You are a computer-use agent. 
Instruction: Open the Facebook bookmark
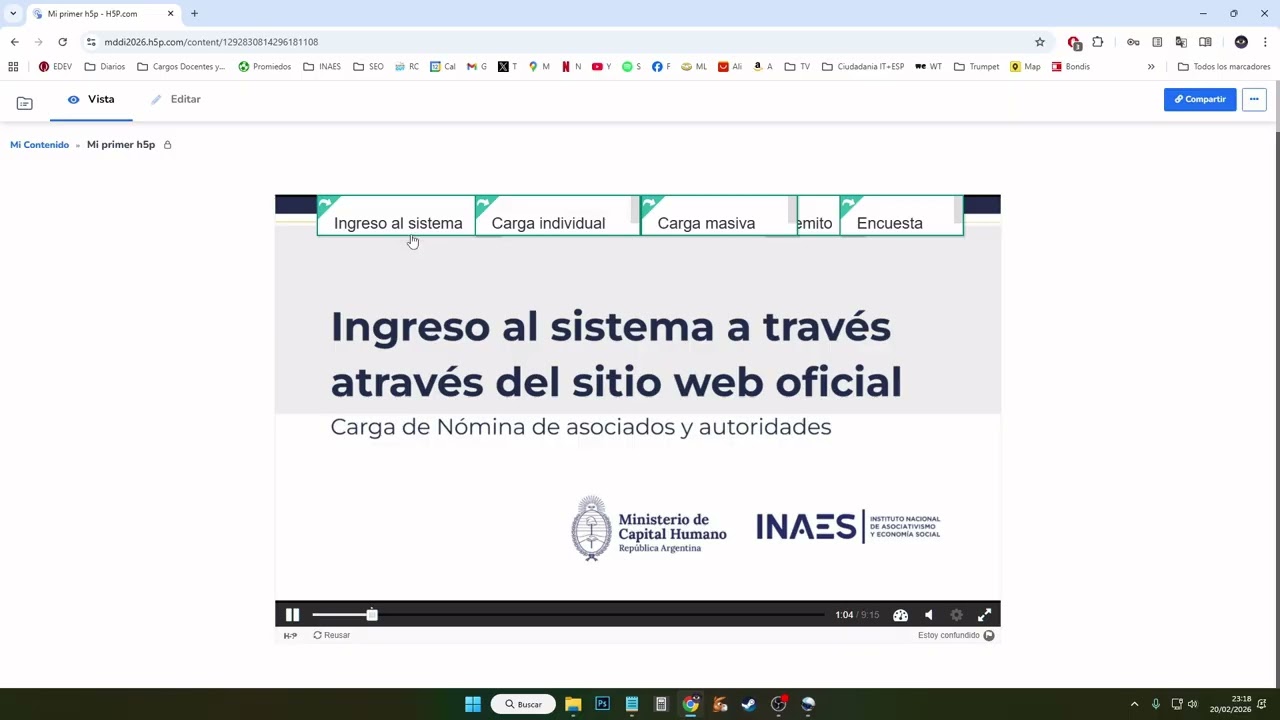click(x=661, y=67)
